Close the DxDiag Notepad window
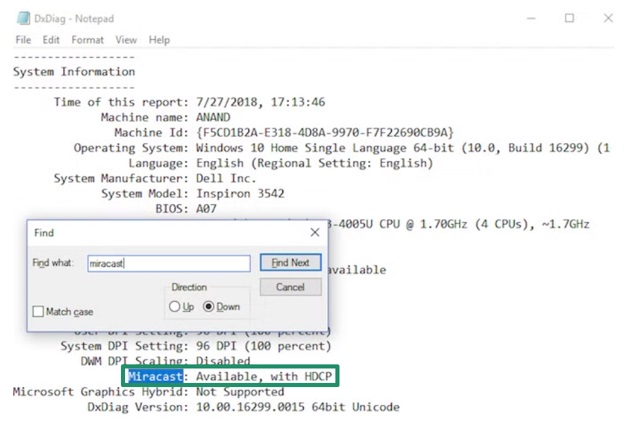The height and width of the screenshot is (440, 624). pyautogui.click(x=608, y=18)
